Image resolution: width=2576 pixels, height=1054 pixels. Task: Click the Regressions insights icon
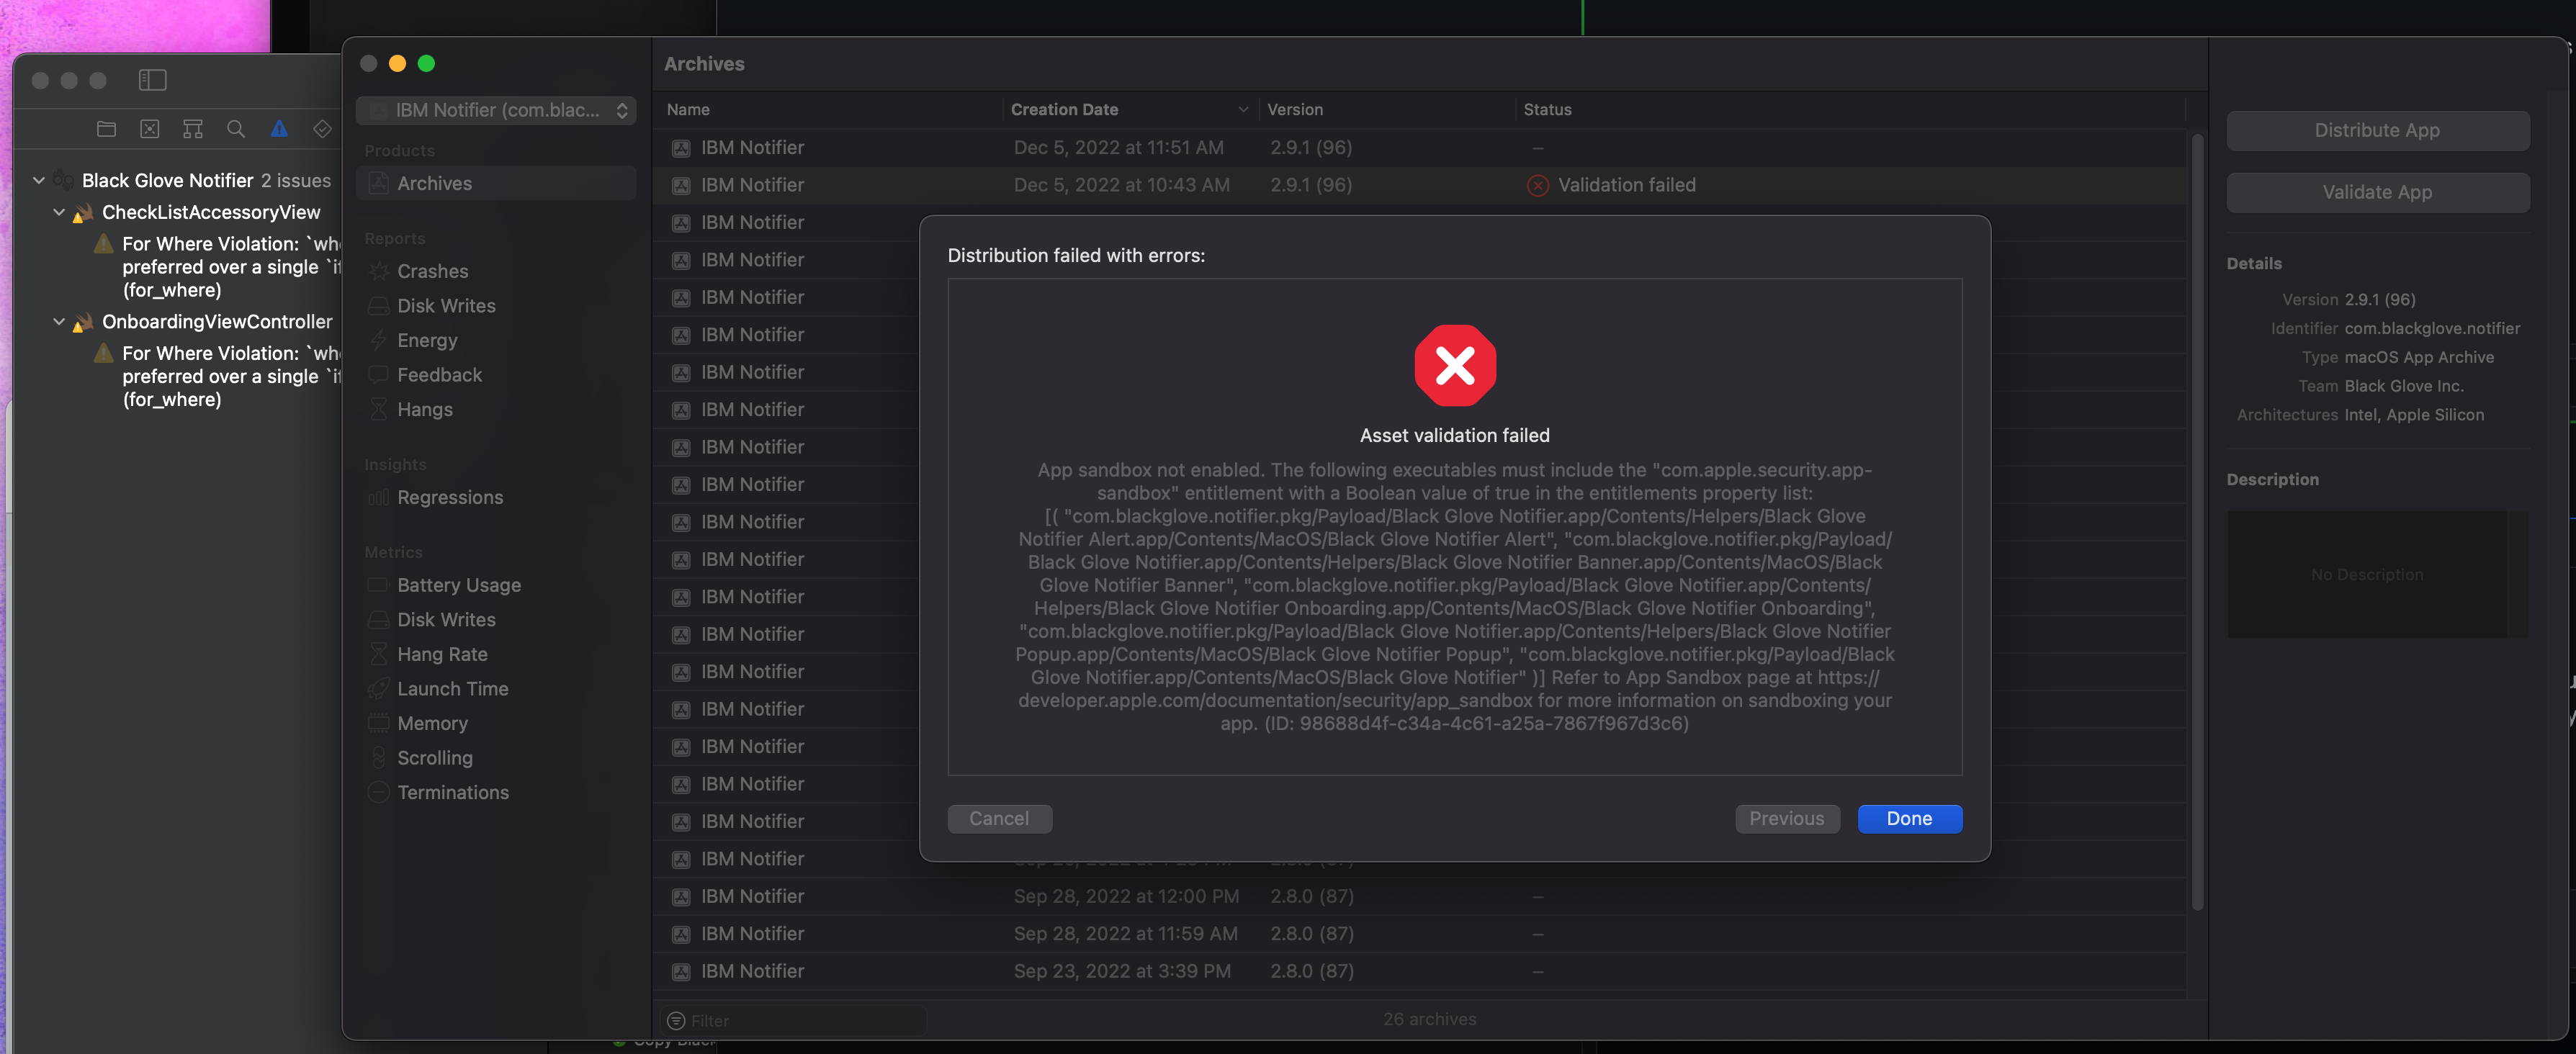click(x=378, y=497)
